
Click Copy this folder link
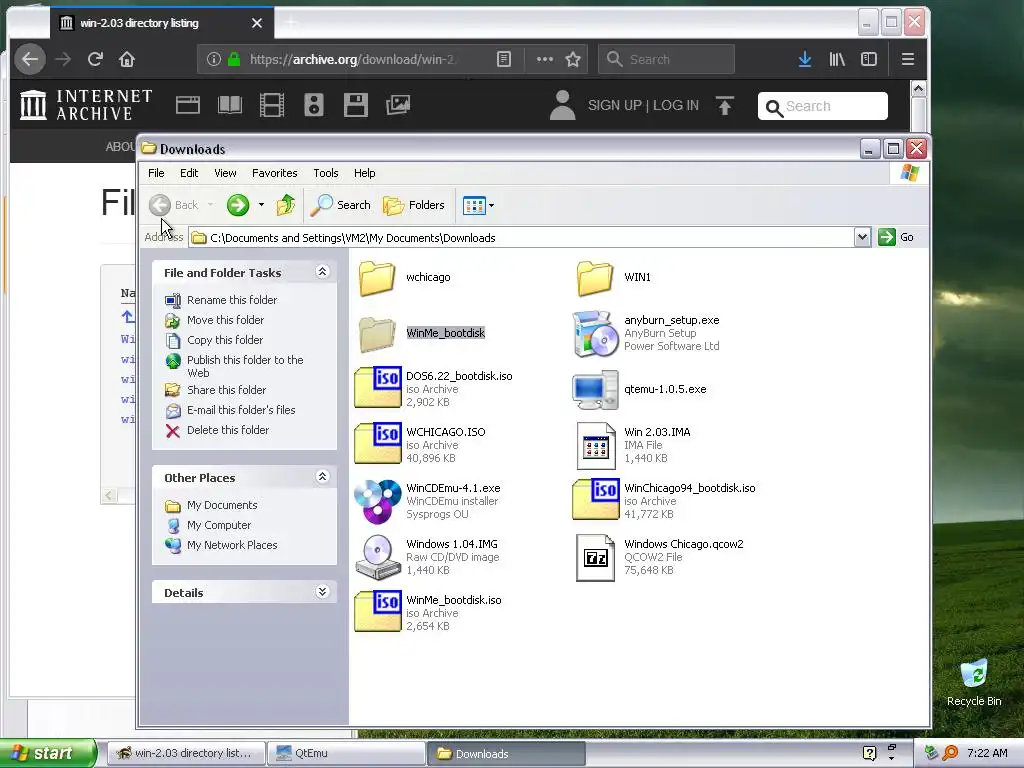[225, 340]
